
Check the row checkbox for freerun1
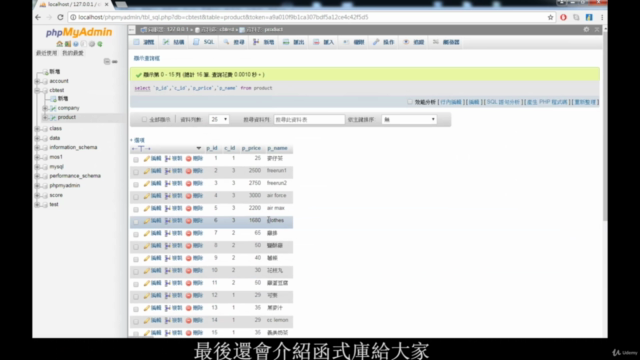pos(136,172)
